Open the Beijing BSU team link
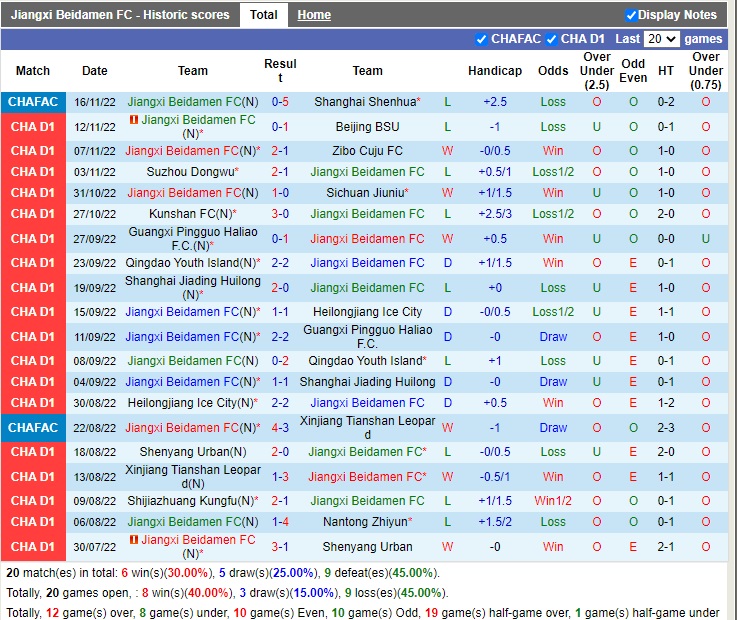 367,127
